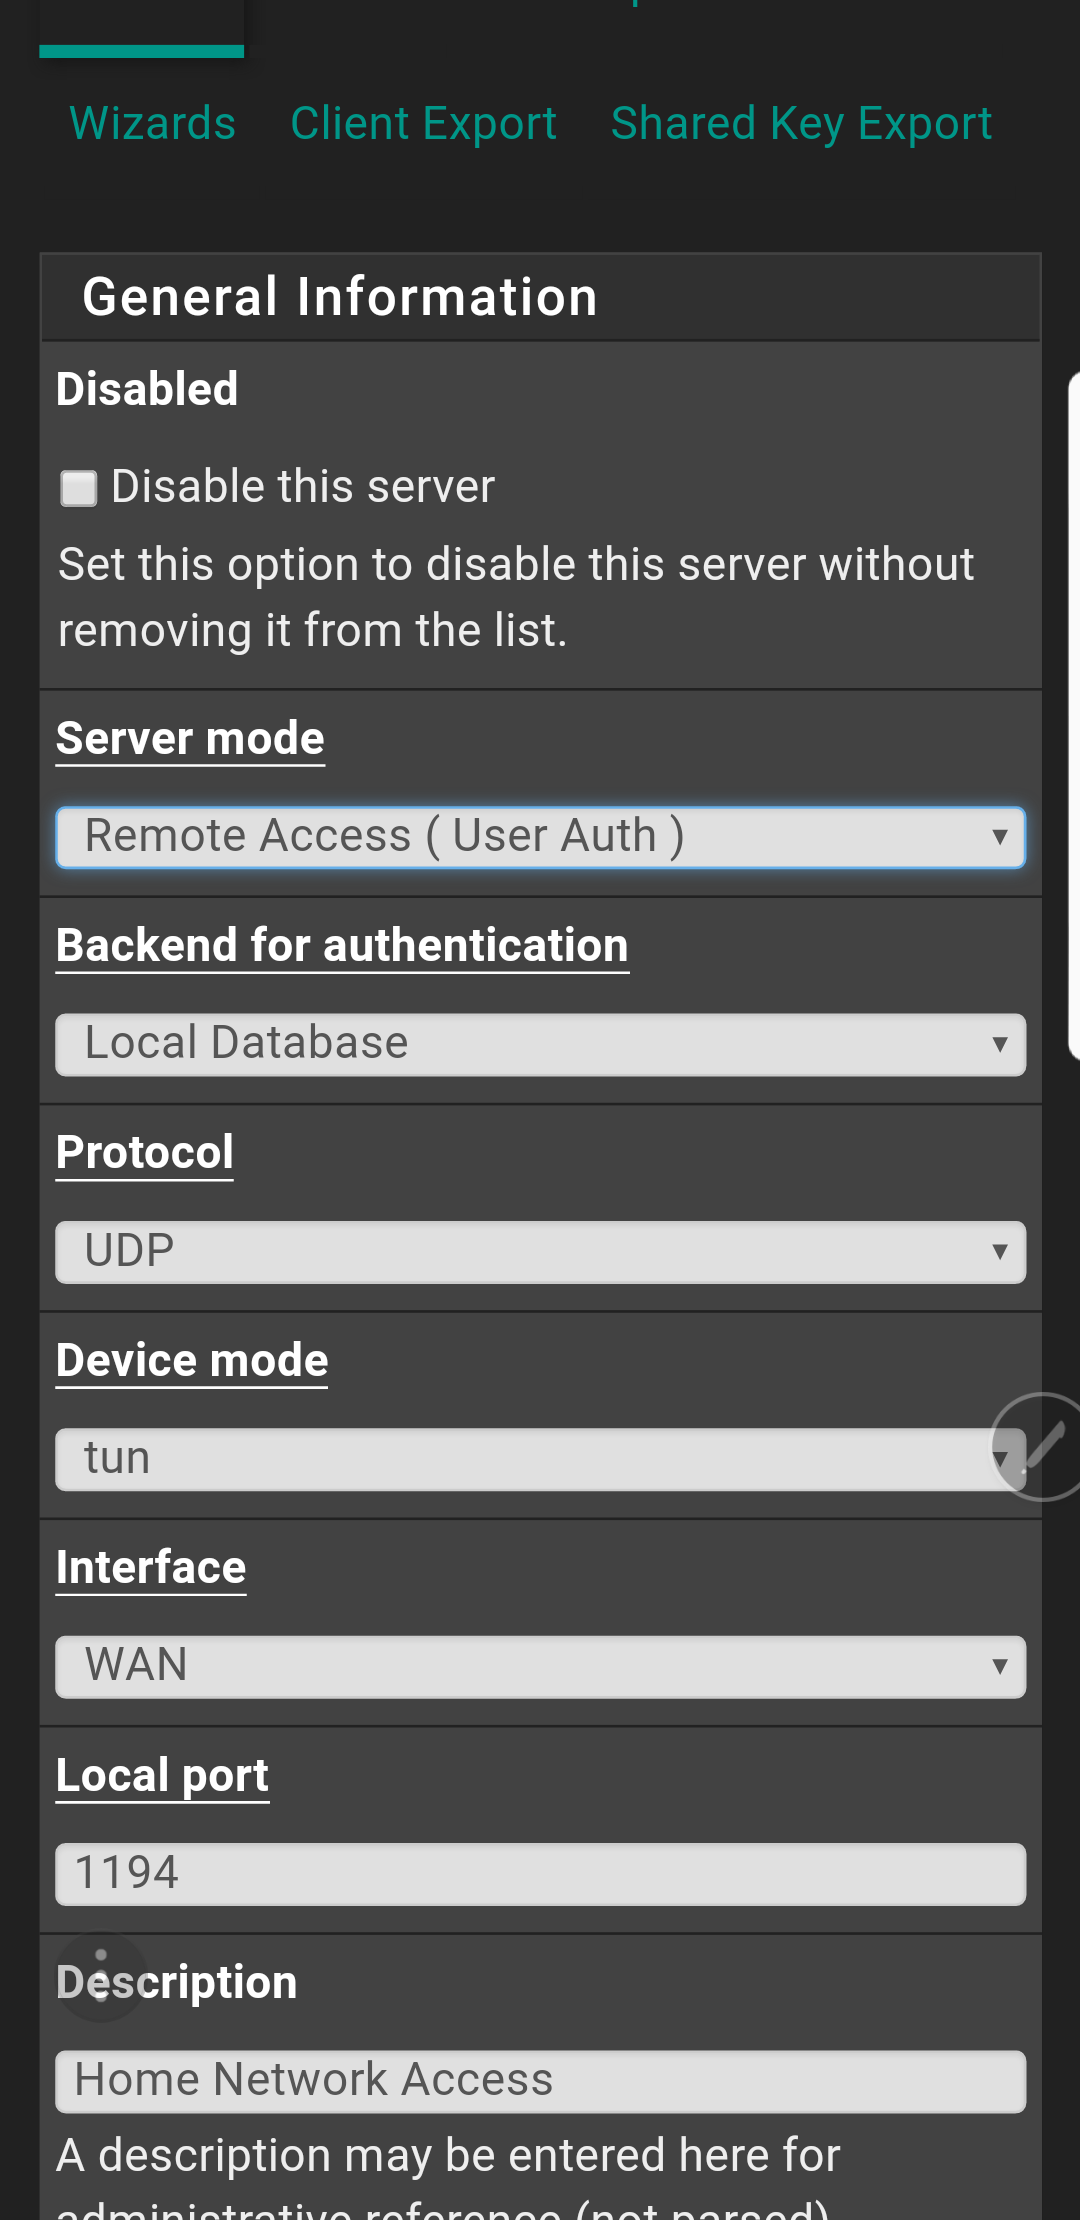Viewport: 1080px width, 2220px height.
Task: Click the Backend for authentication label link
Action: coord(342,946)
